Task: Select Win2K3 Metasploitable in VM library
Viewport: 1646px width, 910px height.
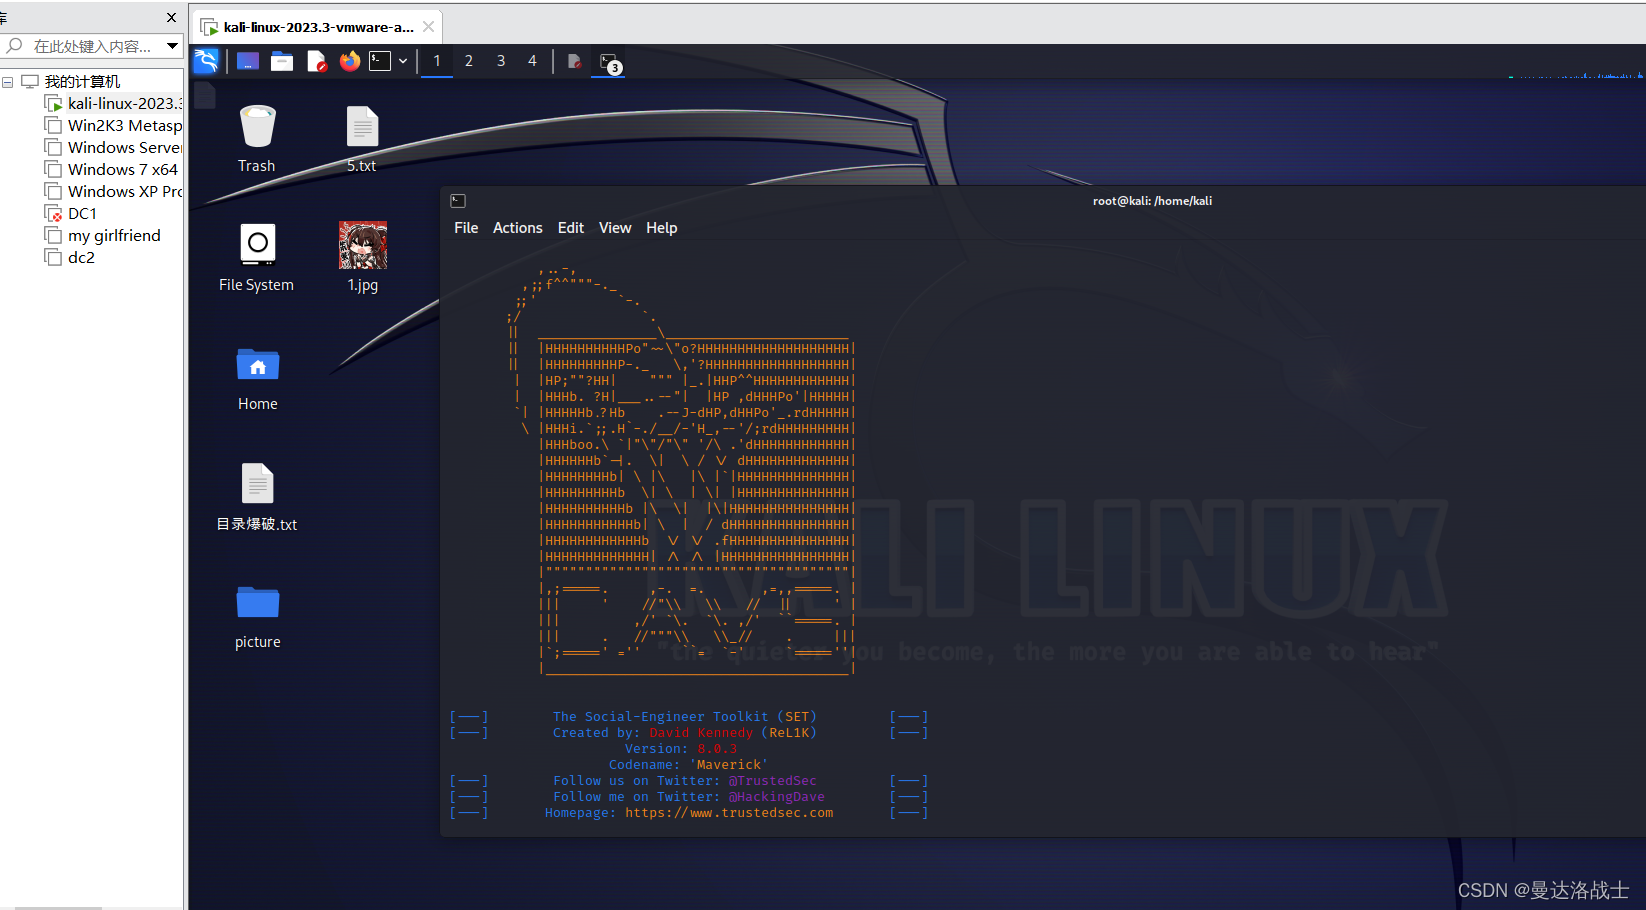Action: (114, 126)
